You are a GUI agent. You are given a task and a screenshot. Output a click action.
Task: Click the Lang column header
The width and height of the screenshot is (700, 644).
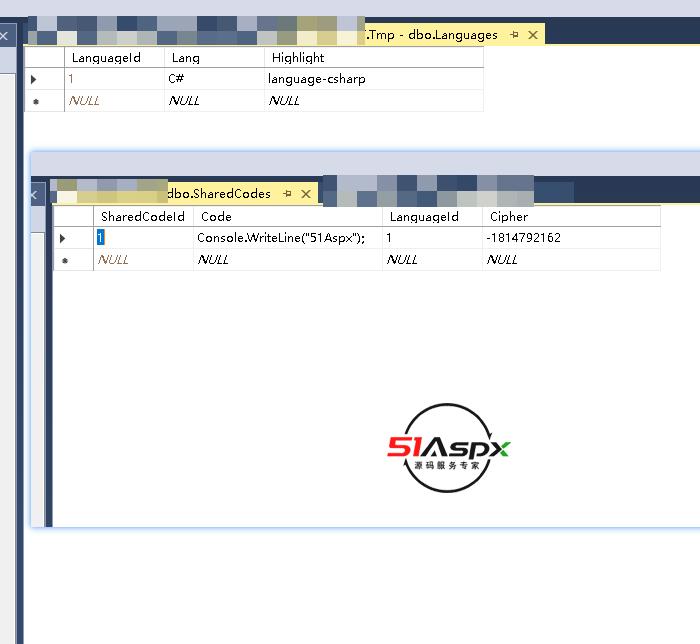point(214,58)
